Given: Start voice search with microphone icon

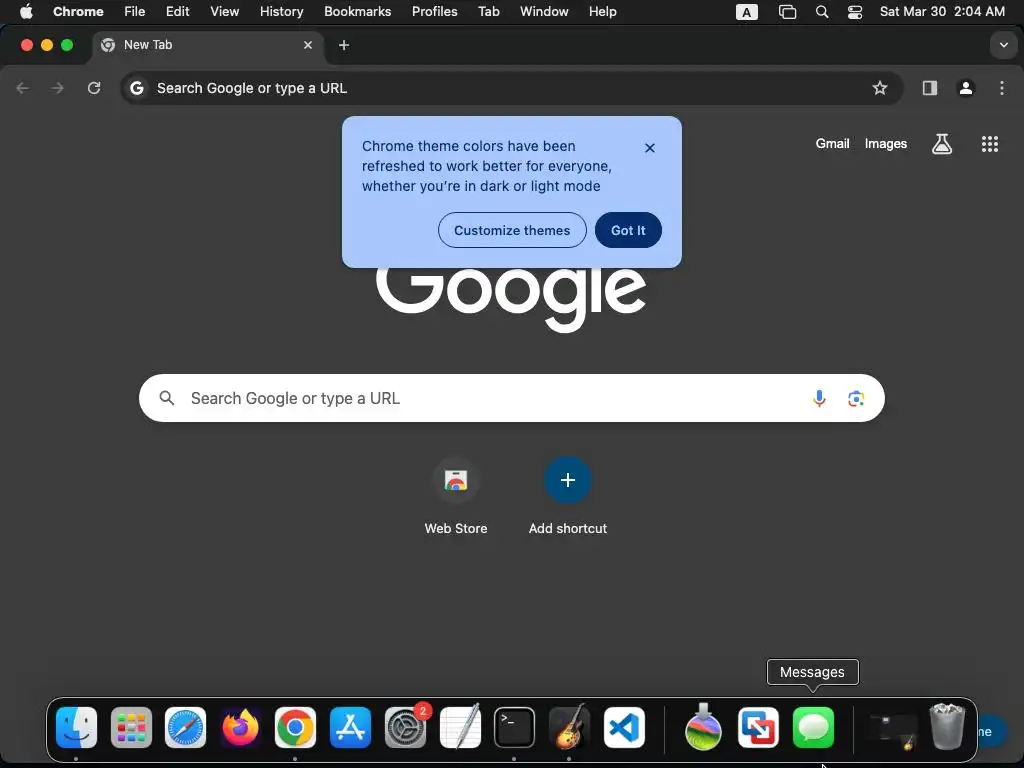Looking at the screenshot, I should pyautogui.click(x=819, y=398).
